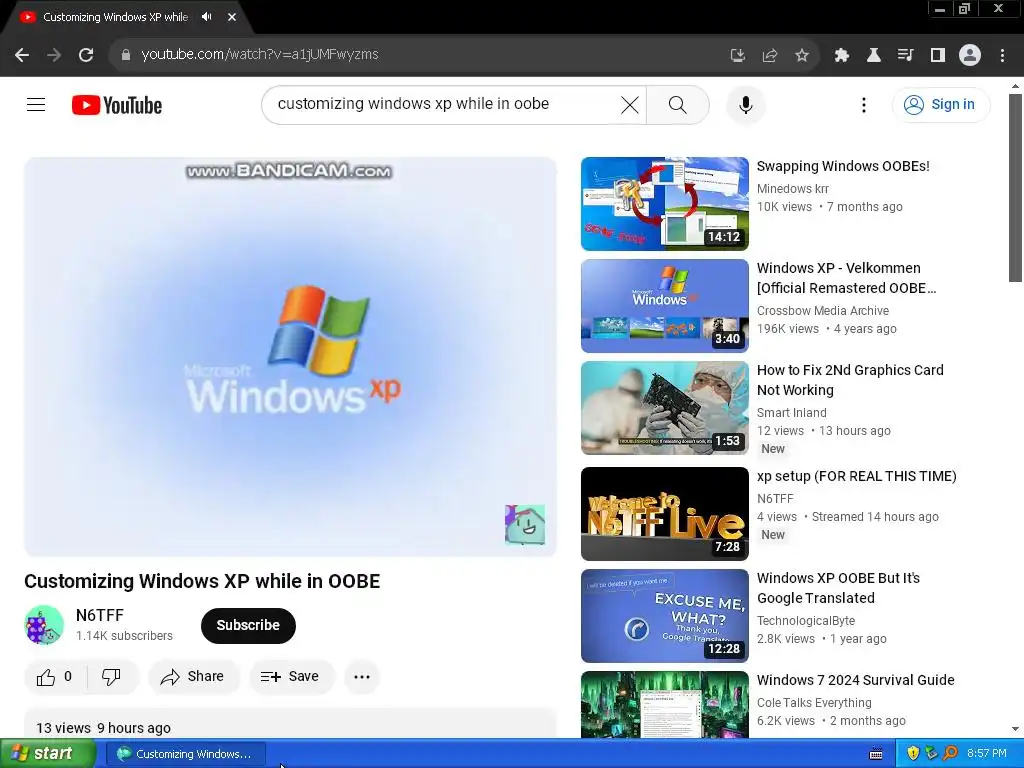Reload the page with the refresh icon

coord(86,55)
